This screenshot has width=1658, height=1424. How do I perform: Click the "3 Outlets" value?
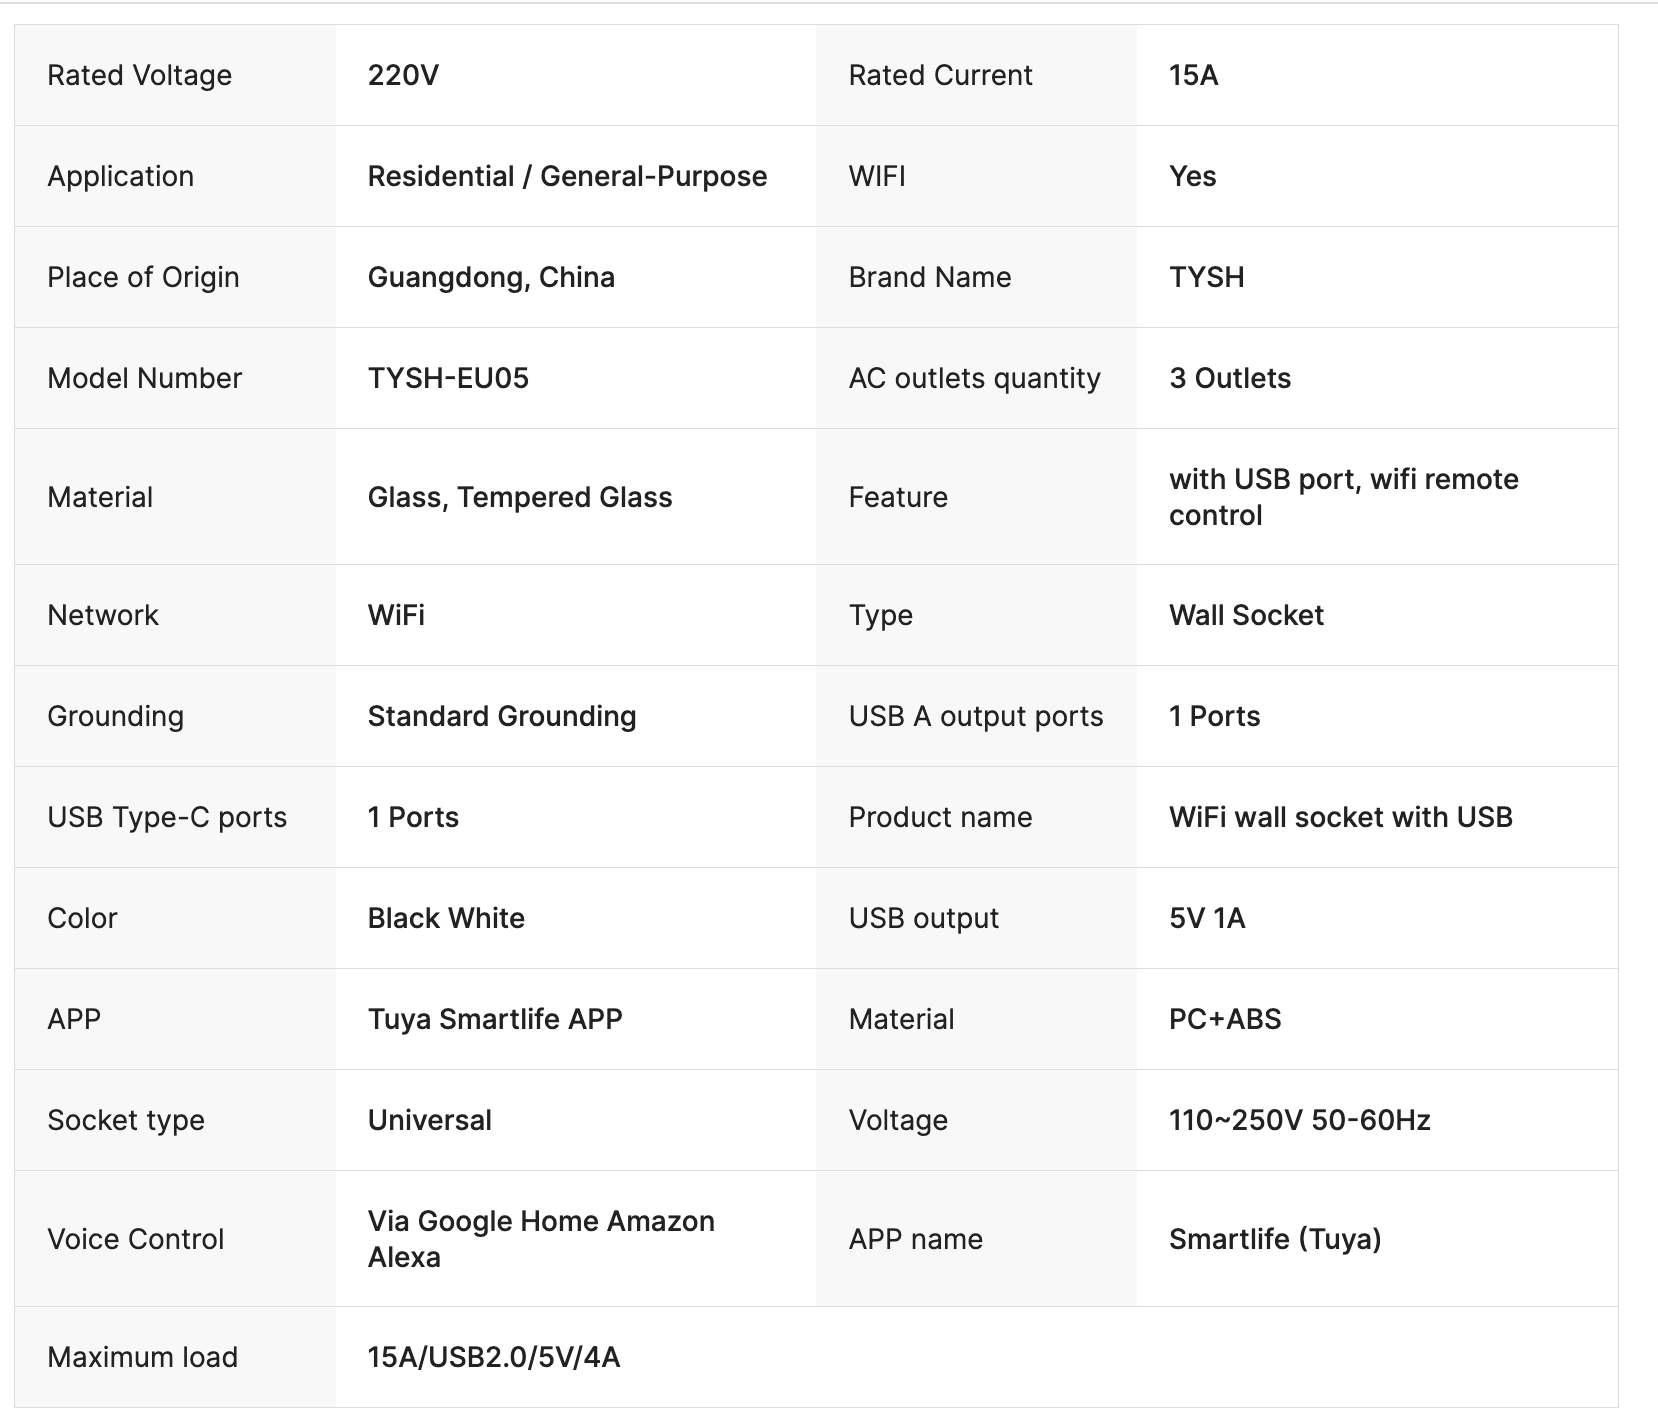[x=1229, y=379]
